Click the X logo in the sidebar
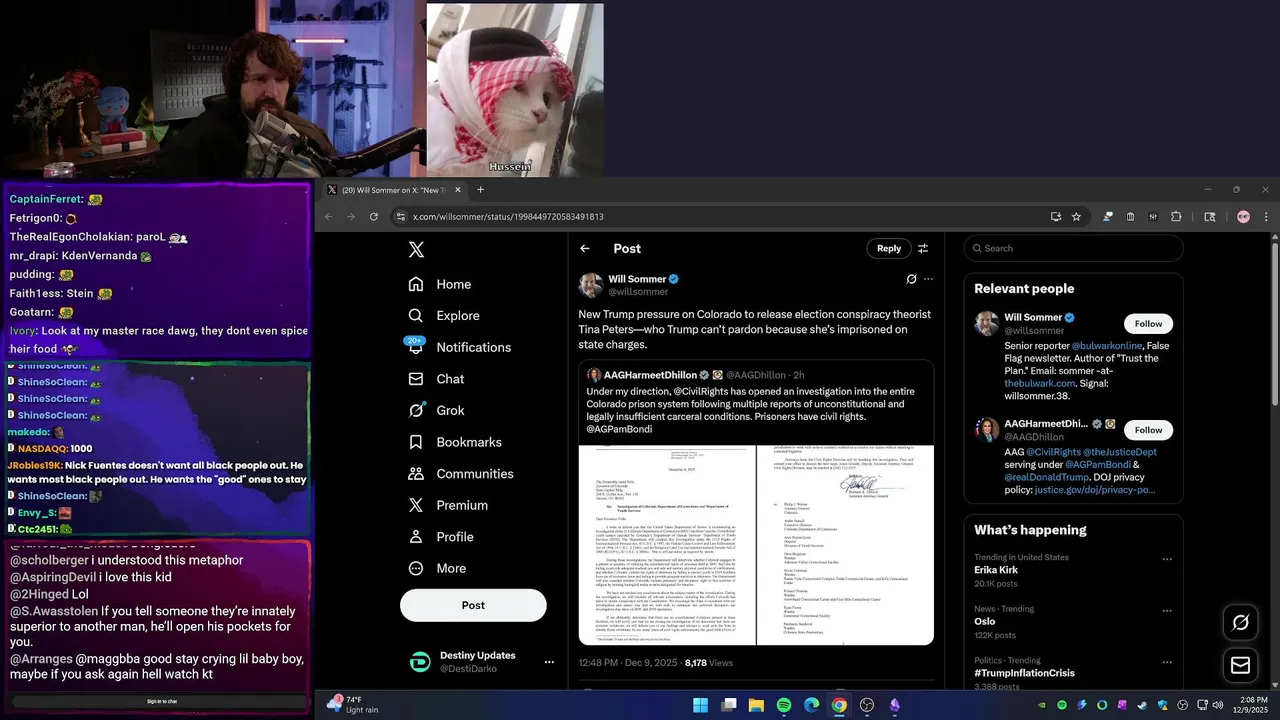The width and height of the screenshot is (1280, 720). coord(416,250)
